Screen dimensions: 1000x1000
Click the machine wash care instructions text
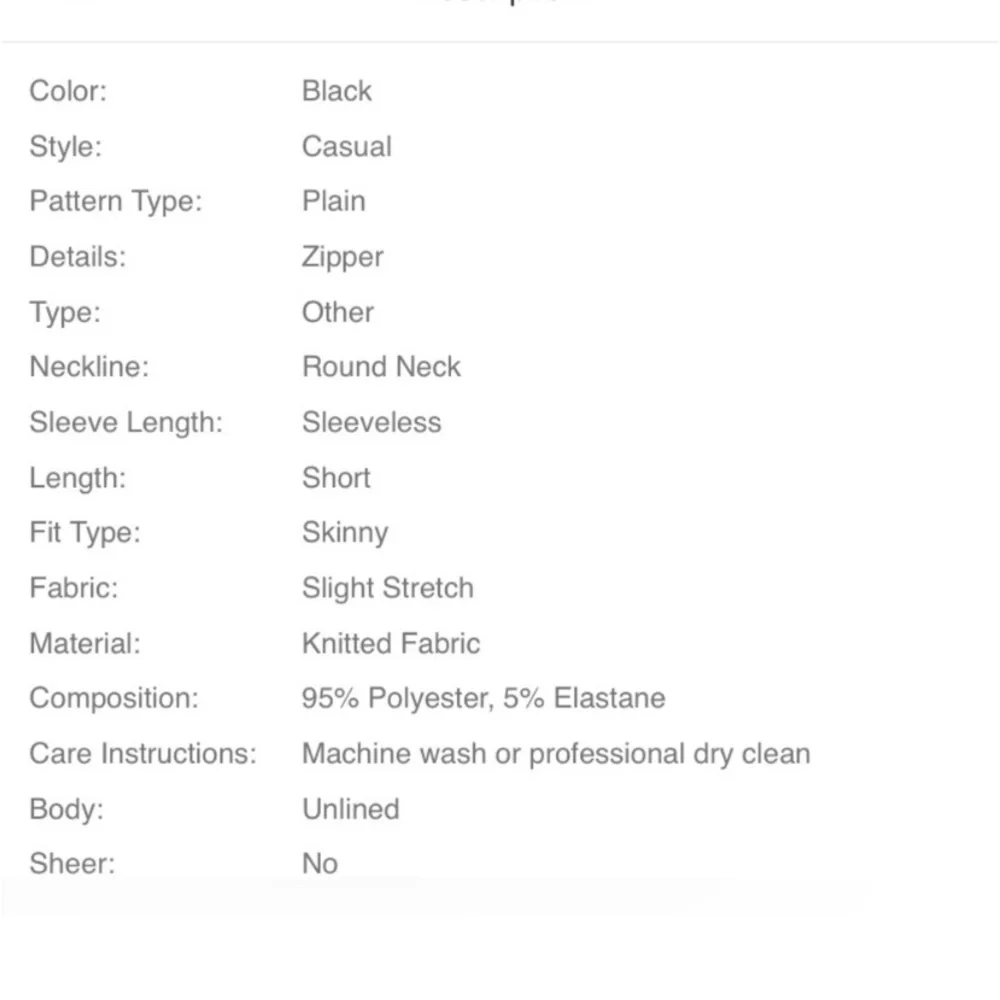555,753
